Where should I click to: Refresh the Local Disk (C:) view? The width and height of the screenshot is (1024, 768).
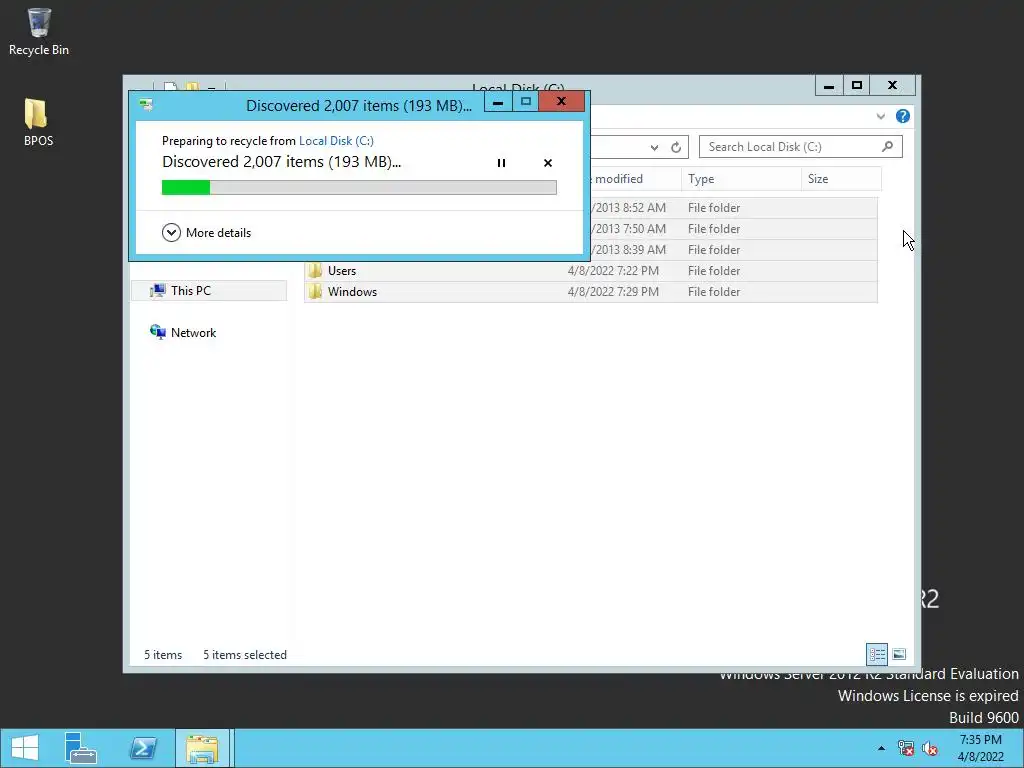tap(676, 148)
